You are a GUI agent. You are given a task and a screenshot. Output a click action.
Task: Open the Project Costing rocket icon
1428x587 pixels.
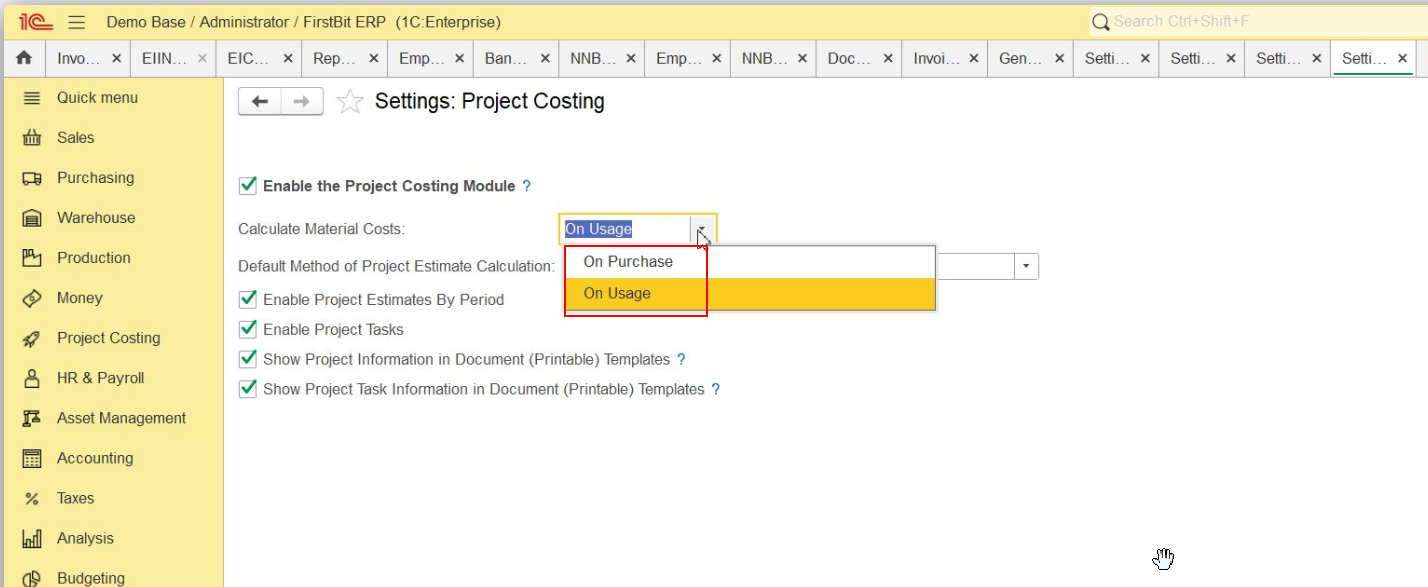pyautogui.click(x=32, y=339)
